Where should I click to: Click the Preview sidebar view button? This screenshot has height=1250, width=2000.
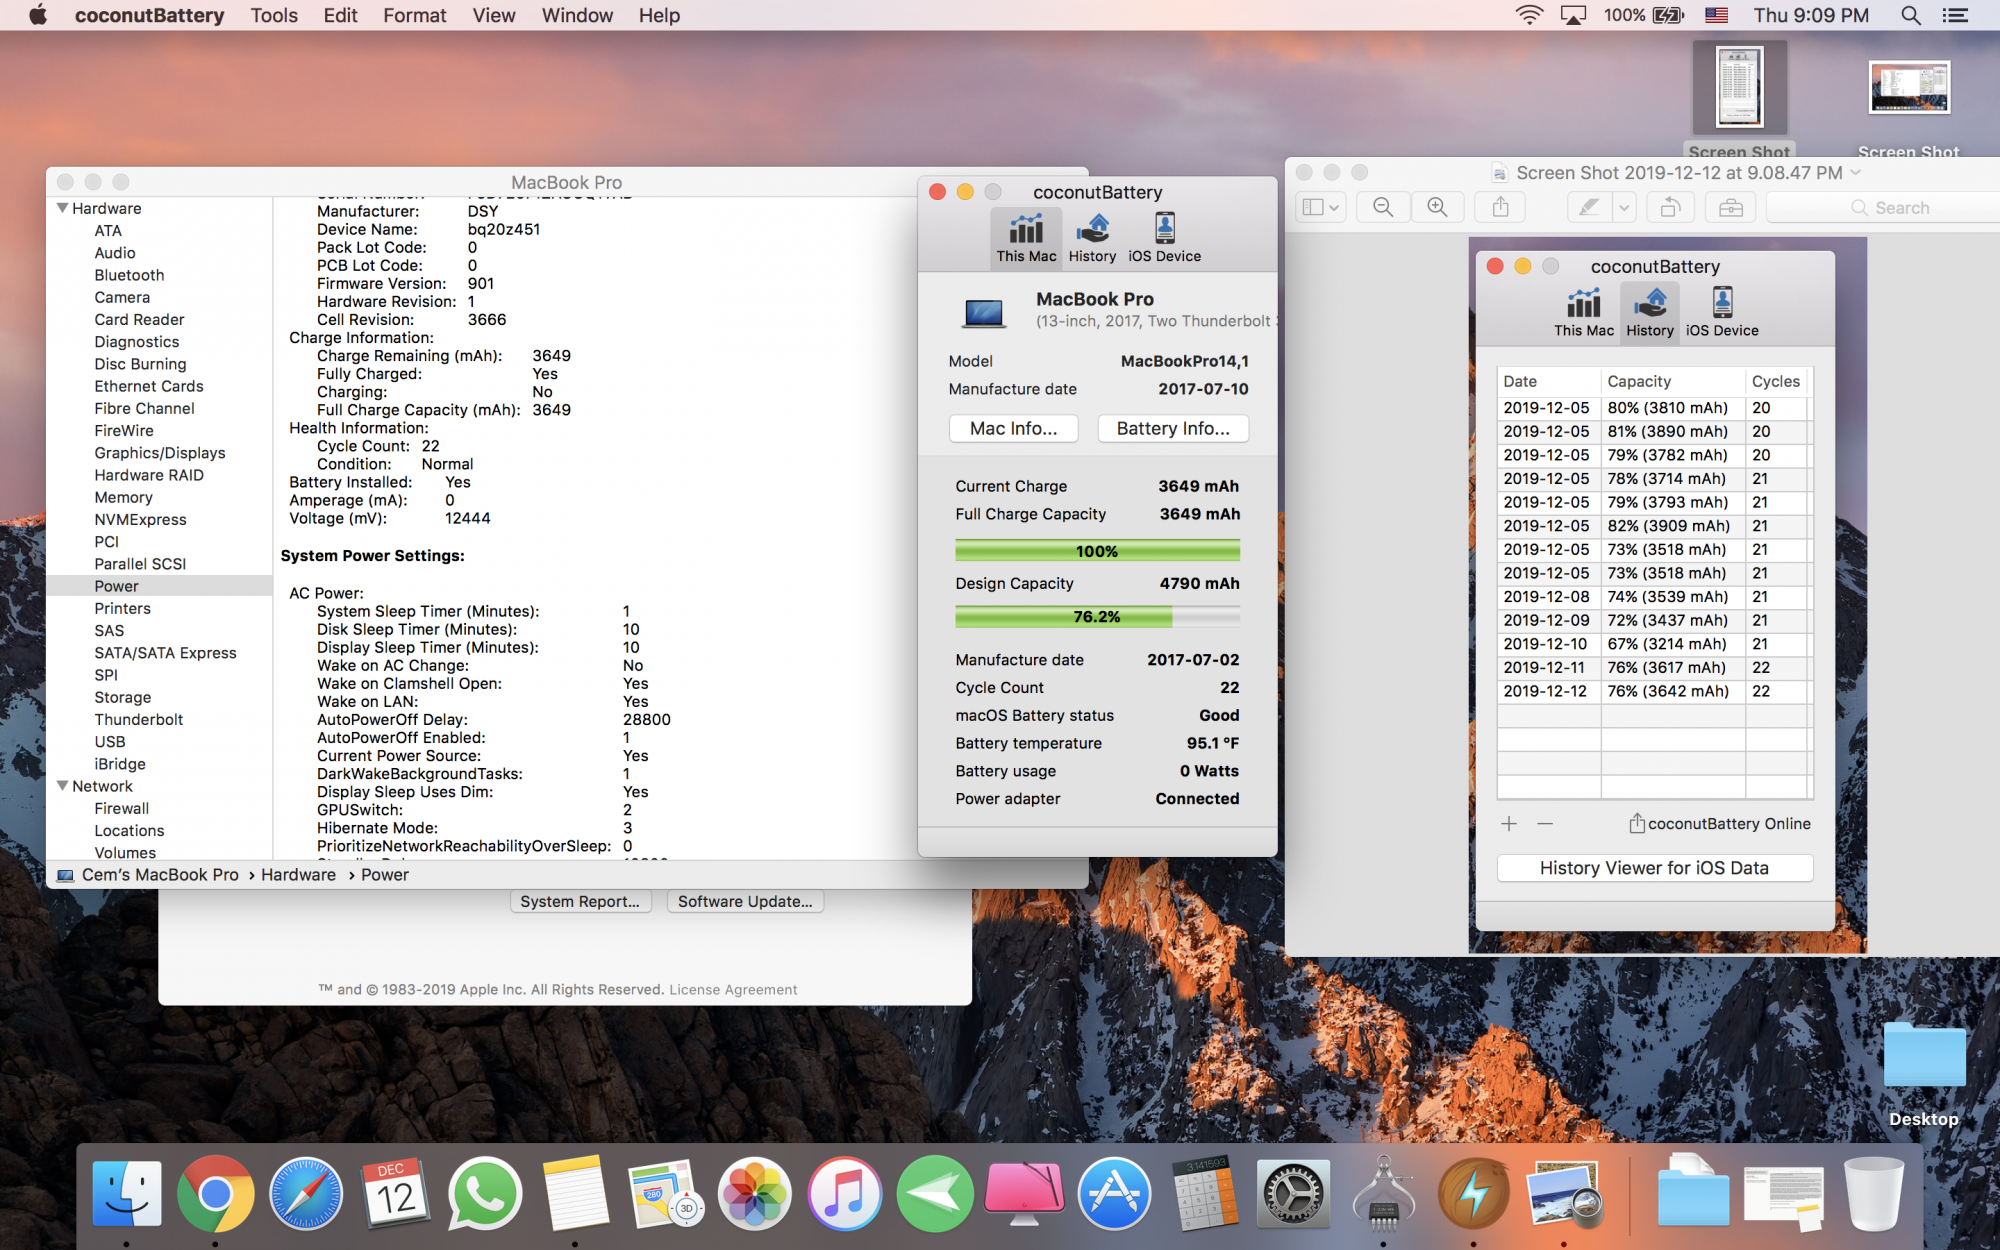coord(1320,207)
